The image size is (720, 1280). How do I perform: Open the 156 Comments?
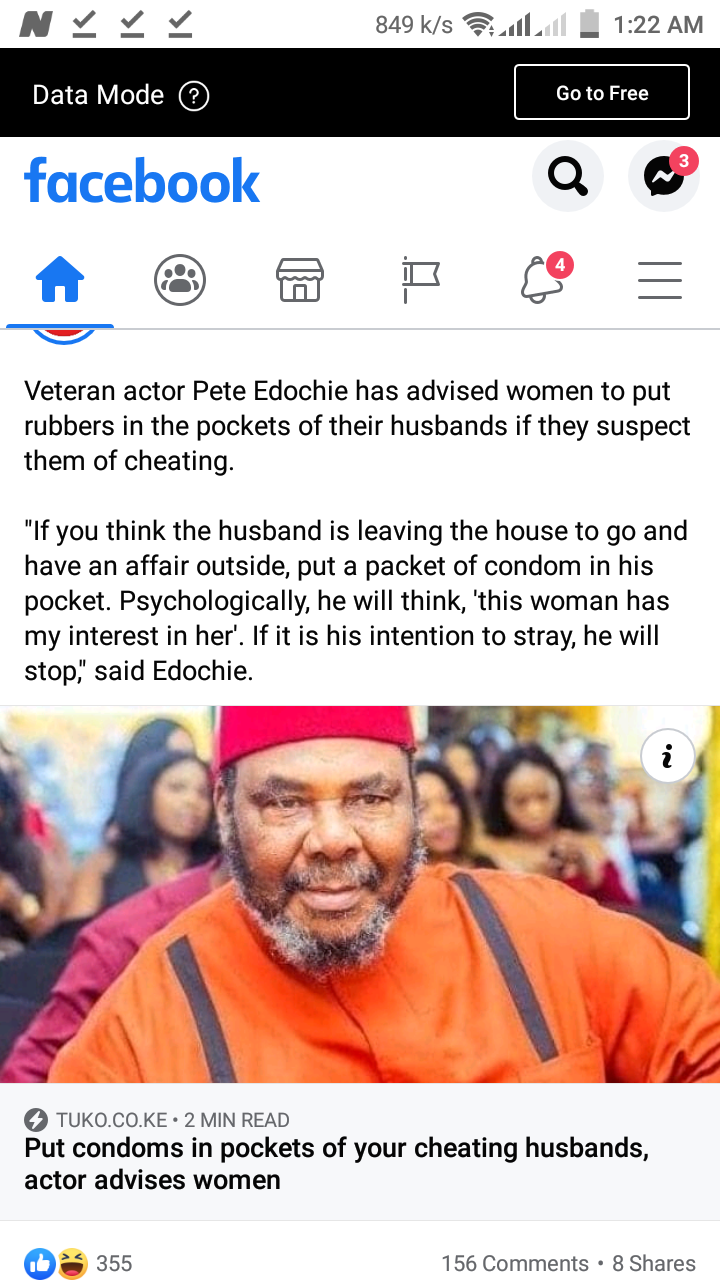(515, 1263)
